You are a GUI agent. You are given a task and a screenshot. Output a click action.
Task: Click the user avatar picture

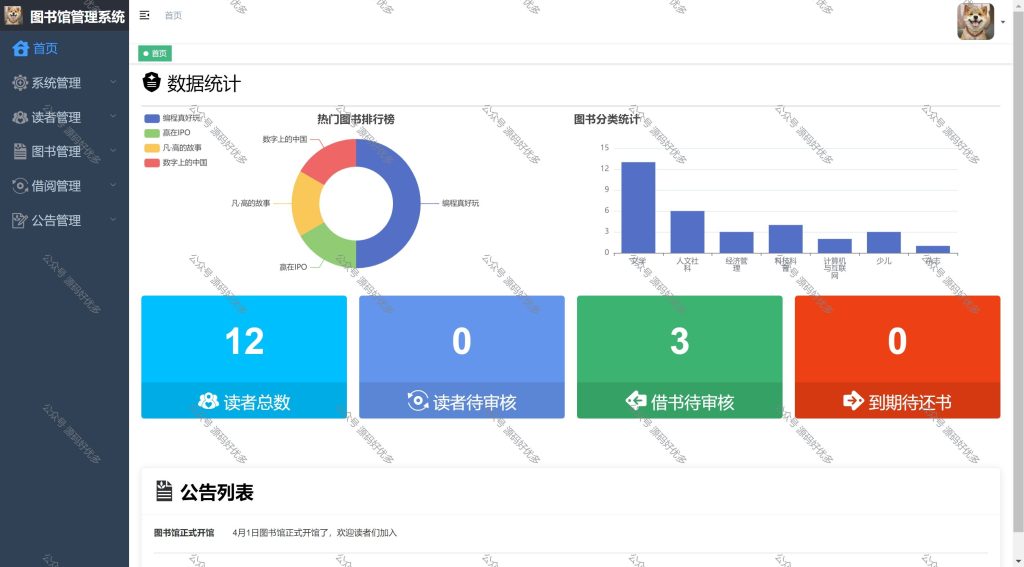tap(976, 22)
